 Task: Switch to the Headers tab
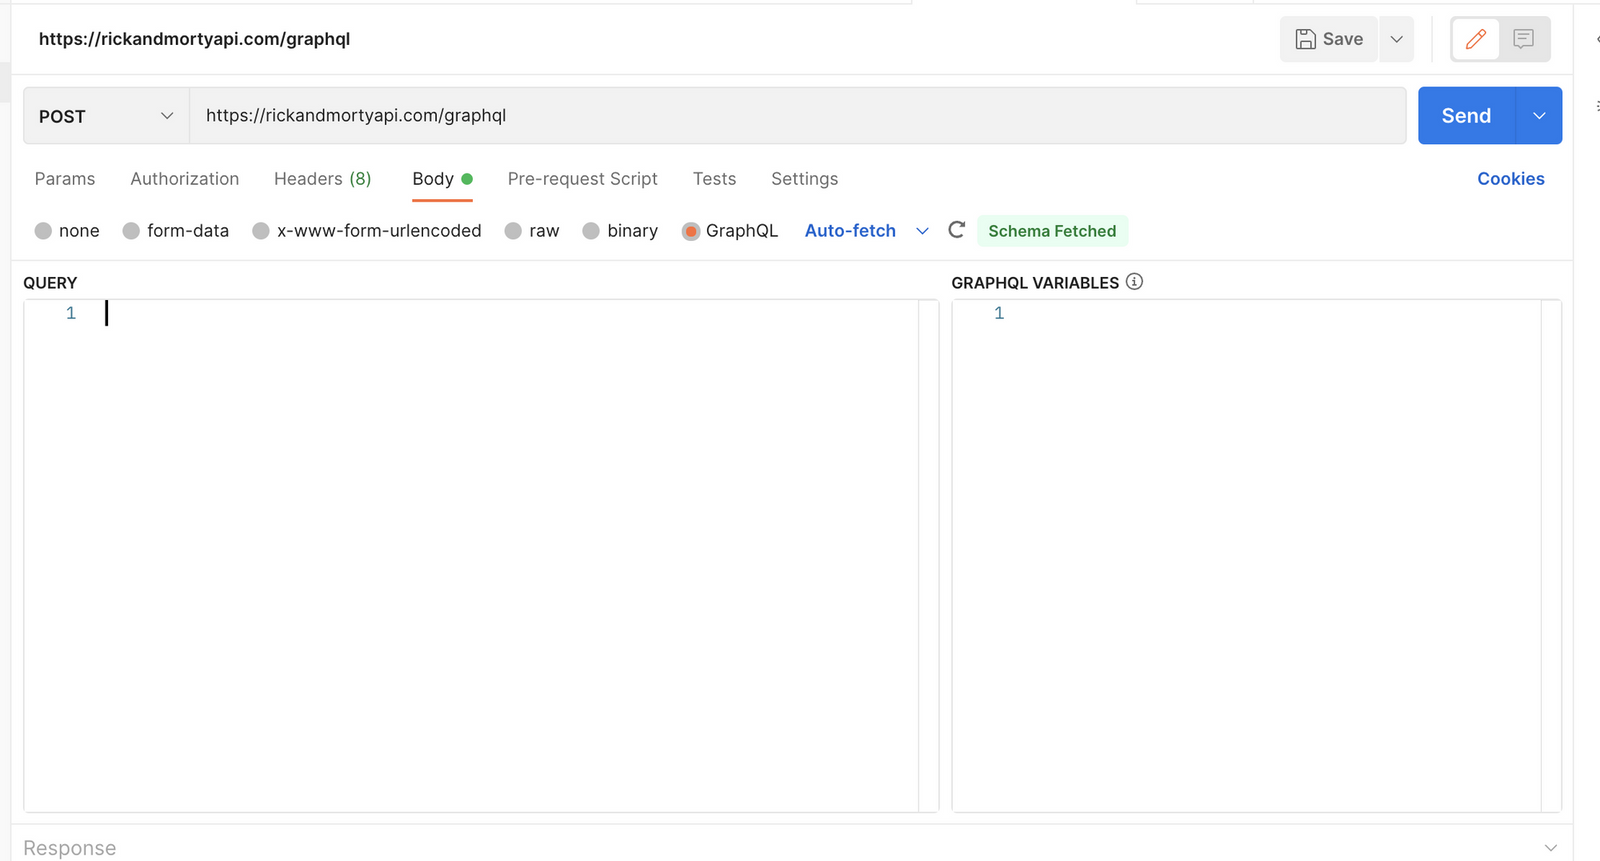click(x=322, y=179)
